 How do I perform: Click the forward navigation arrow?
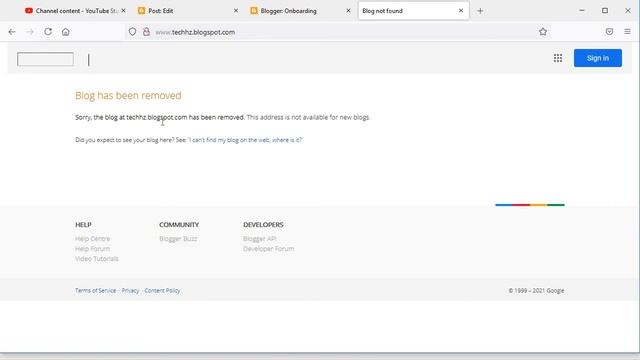(30, 32)
